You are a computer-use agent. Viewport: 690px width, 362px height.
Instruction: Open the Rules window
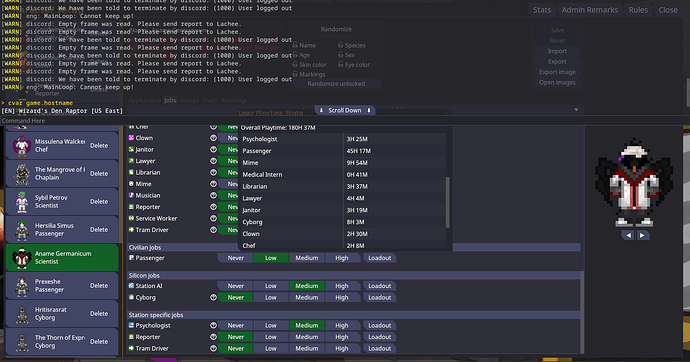[x=638, y=10]
